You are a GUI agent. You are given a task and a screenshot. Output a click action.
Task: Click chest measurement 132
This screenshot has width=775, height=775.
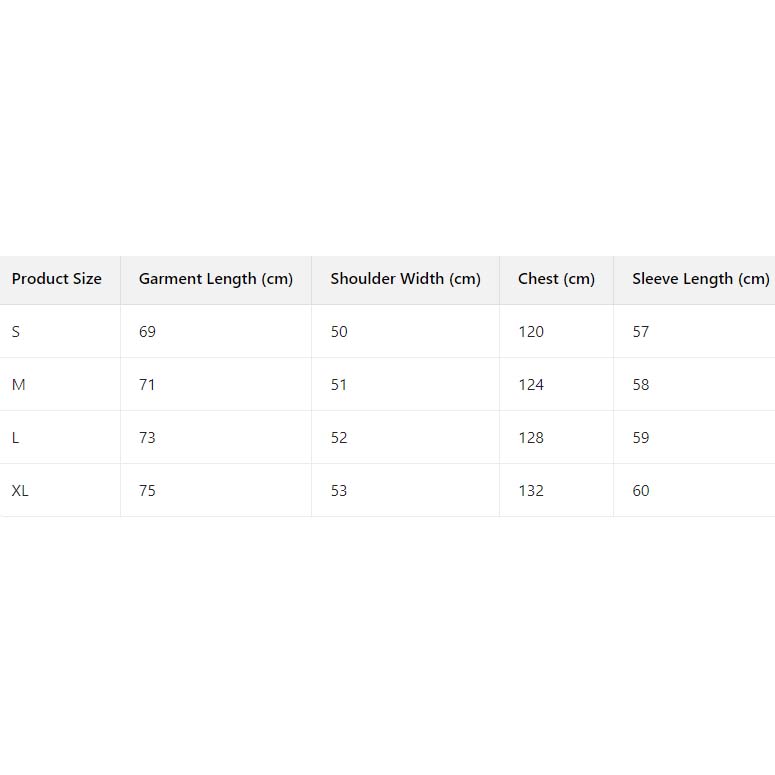point(531,491)
